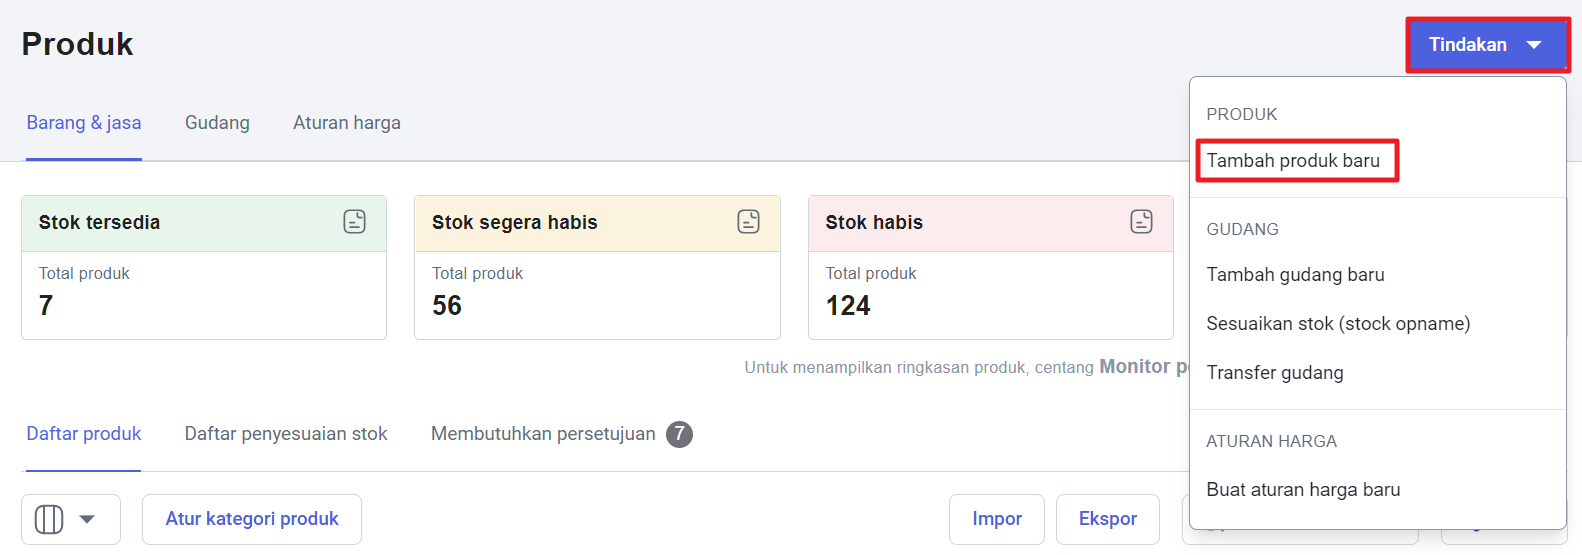Screen dimensions: 1582x555
Task: Switch to Daftar penyesuaian stok tab
Action: (x=286, y=434)
